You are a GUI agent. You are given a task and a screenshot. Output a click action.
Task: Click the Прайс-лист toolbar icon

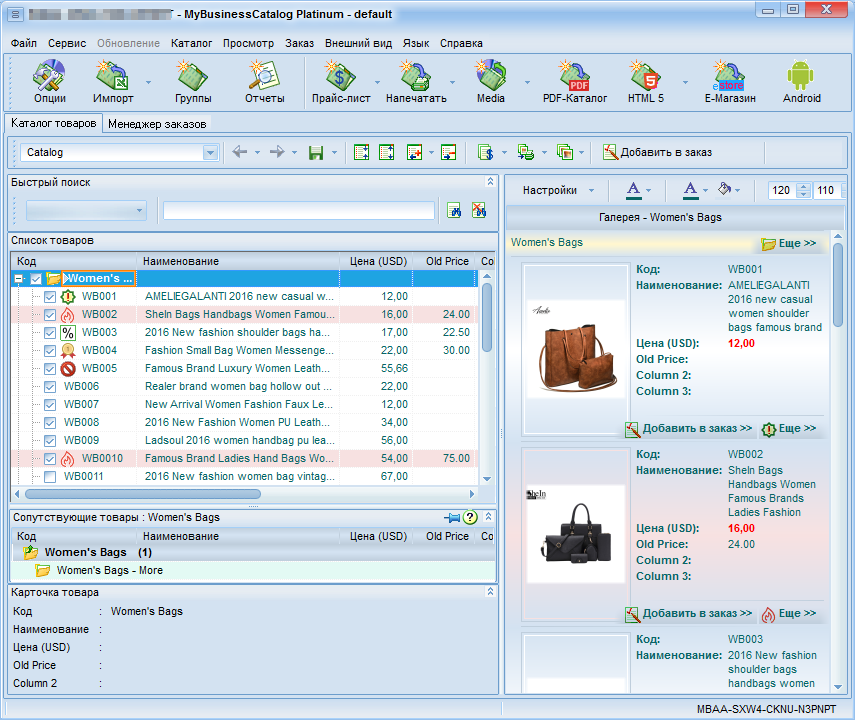pos(341,82)
